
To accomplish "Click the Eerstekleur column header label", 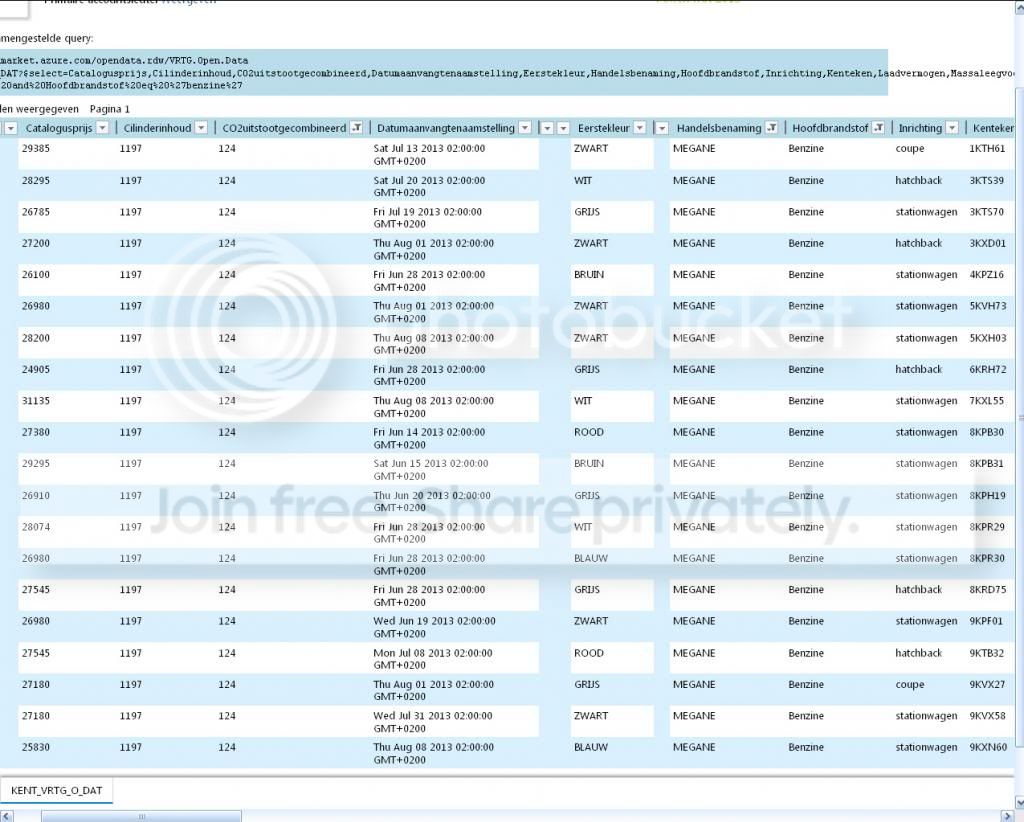I will [603, 128].
